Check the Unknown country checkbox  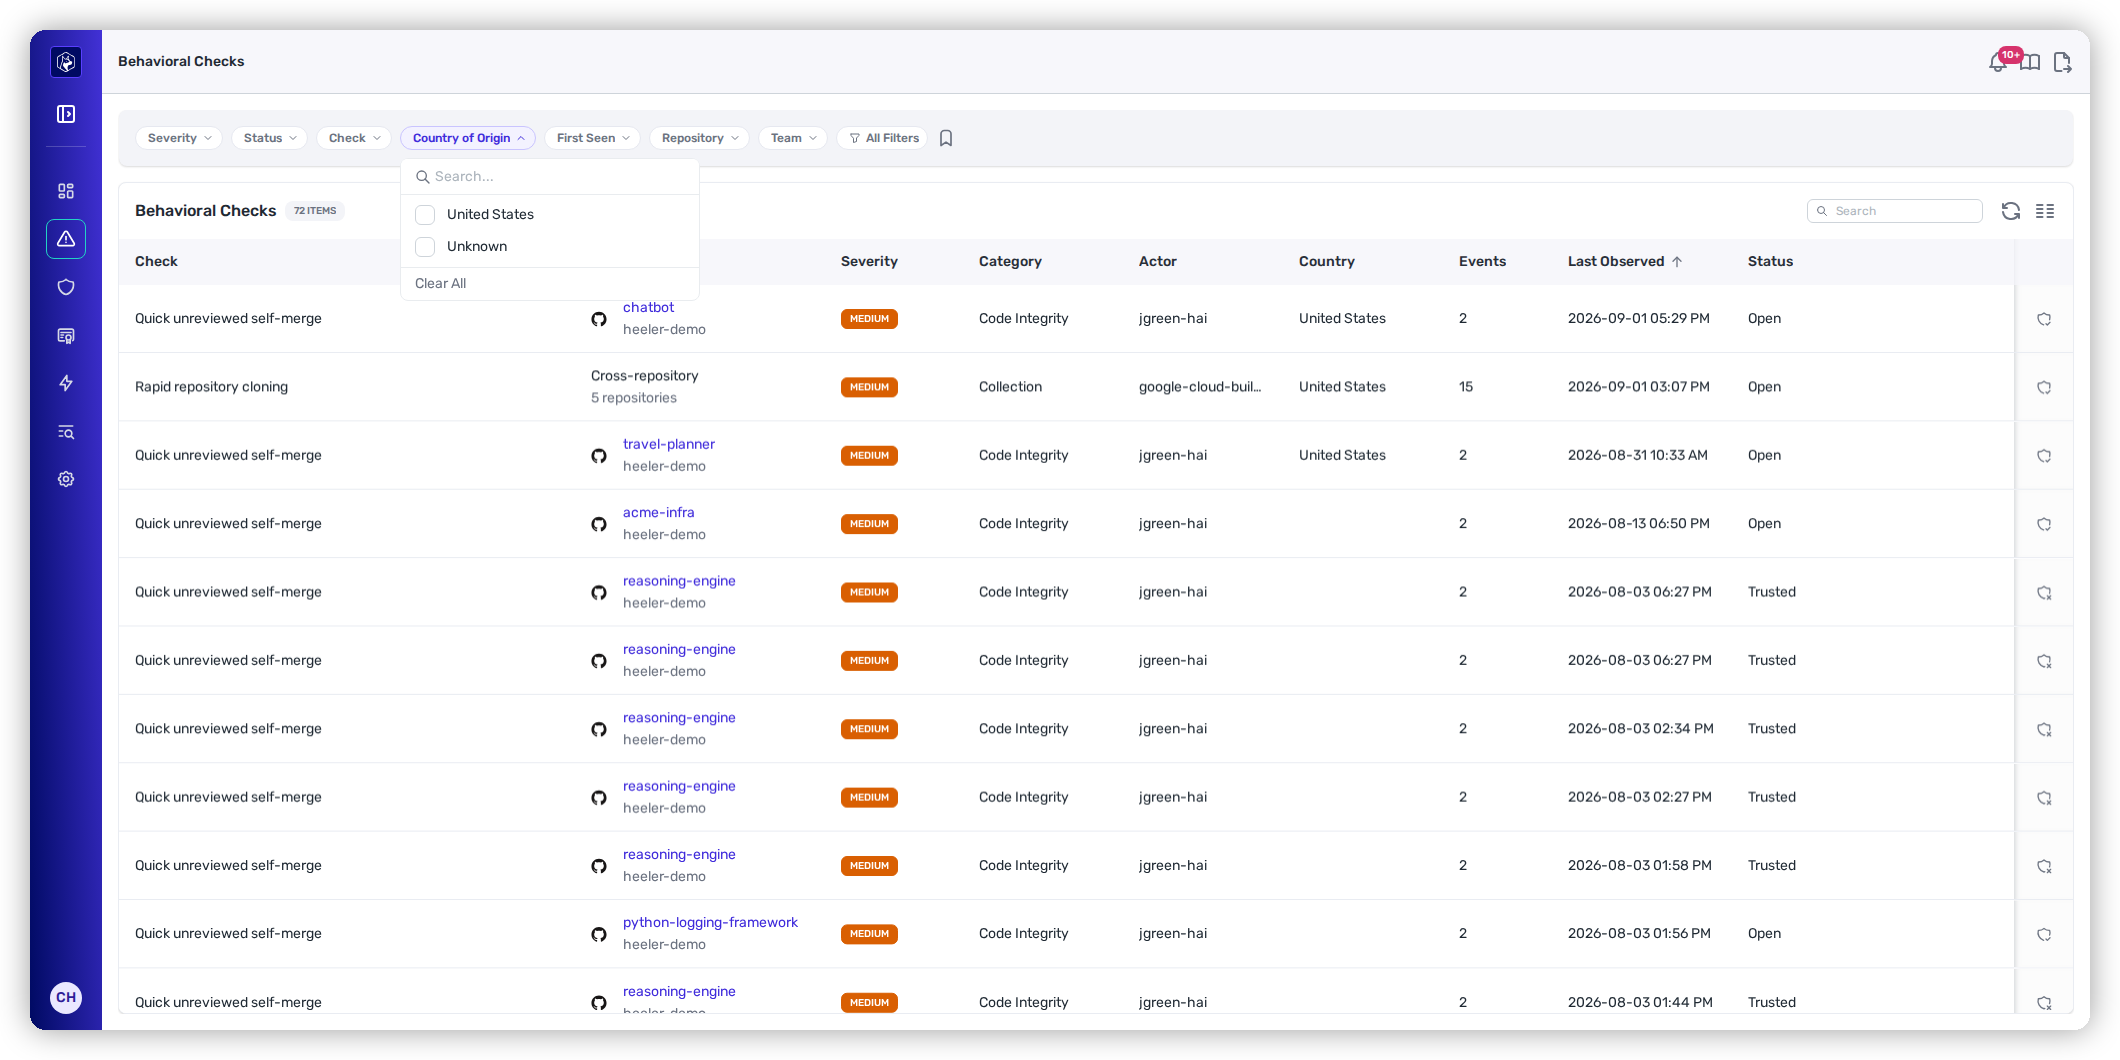point(425,246)
